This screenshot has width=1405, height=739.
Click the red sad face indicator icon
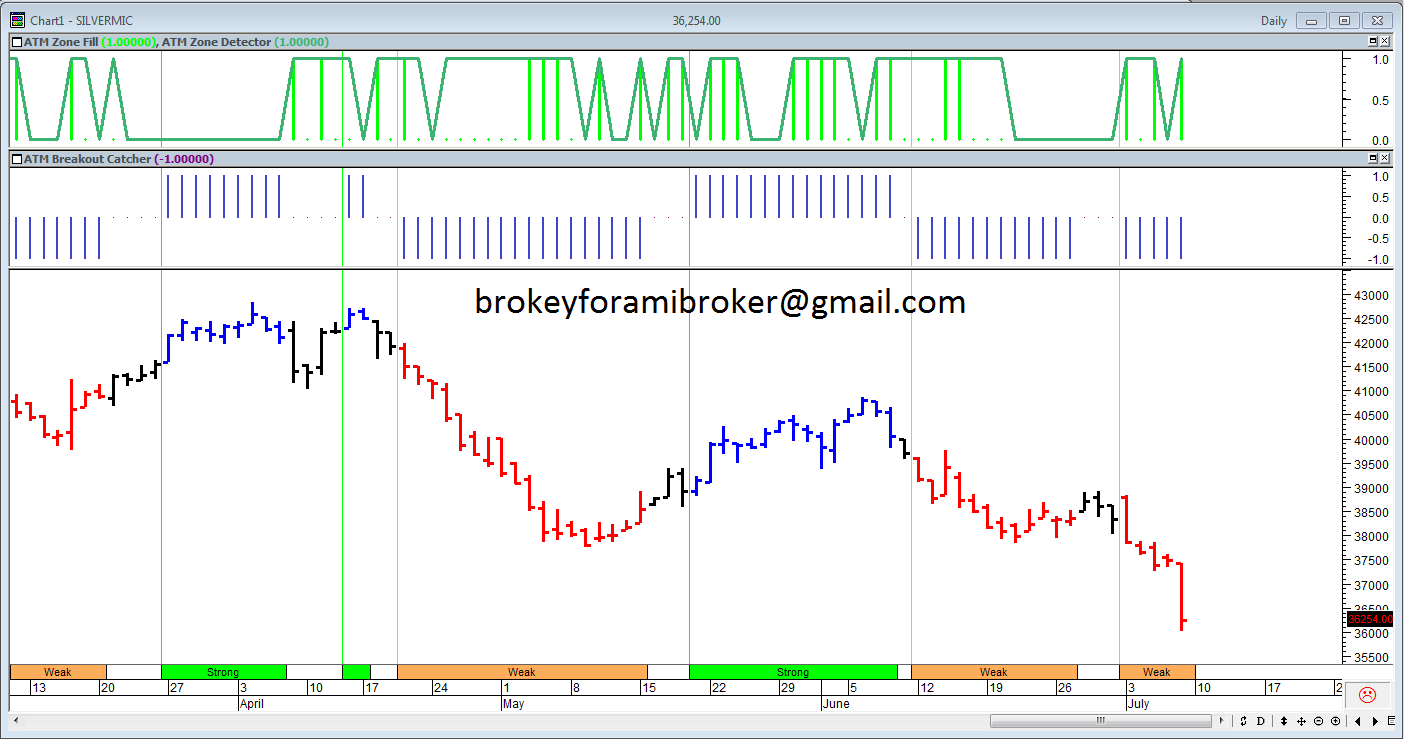(1367, 695)
